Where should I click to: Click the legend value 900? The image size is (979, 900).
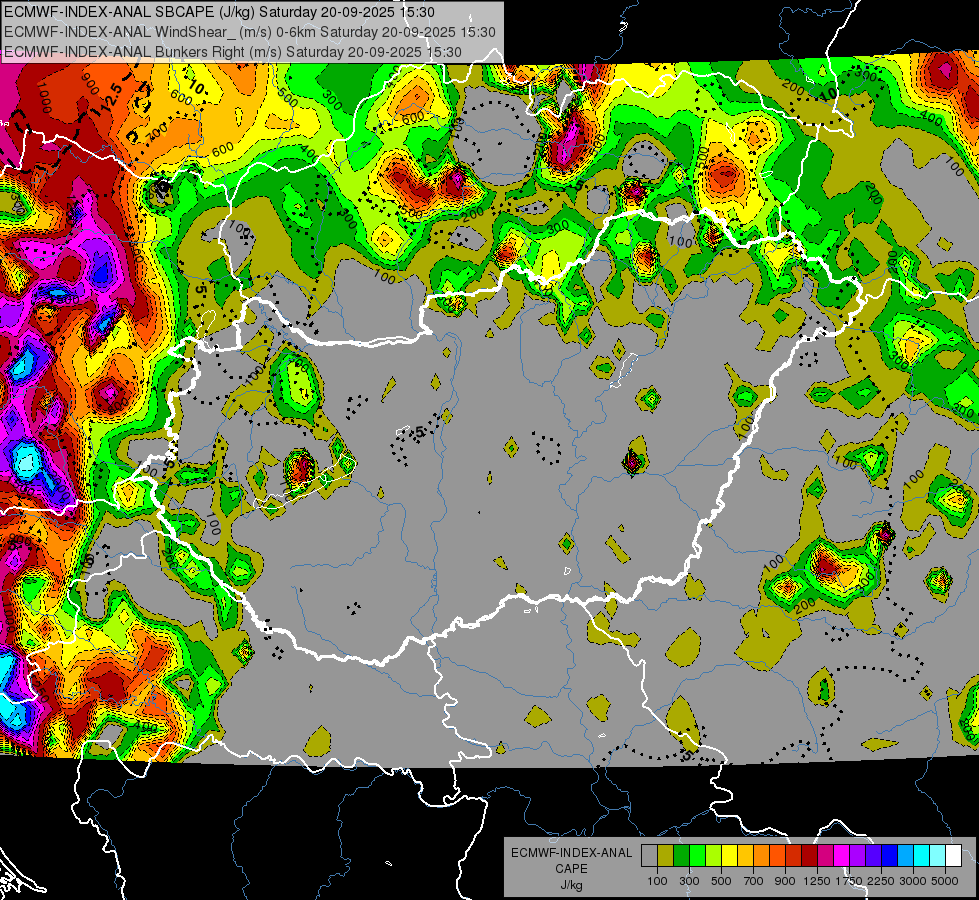pos(785,881)
